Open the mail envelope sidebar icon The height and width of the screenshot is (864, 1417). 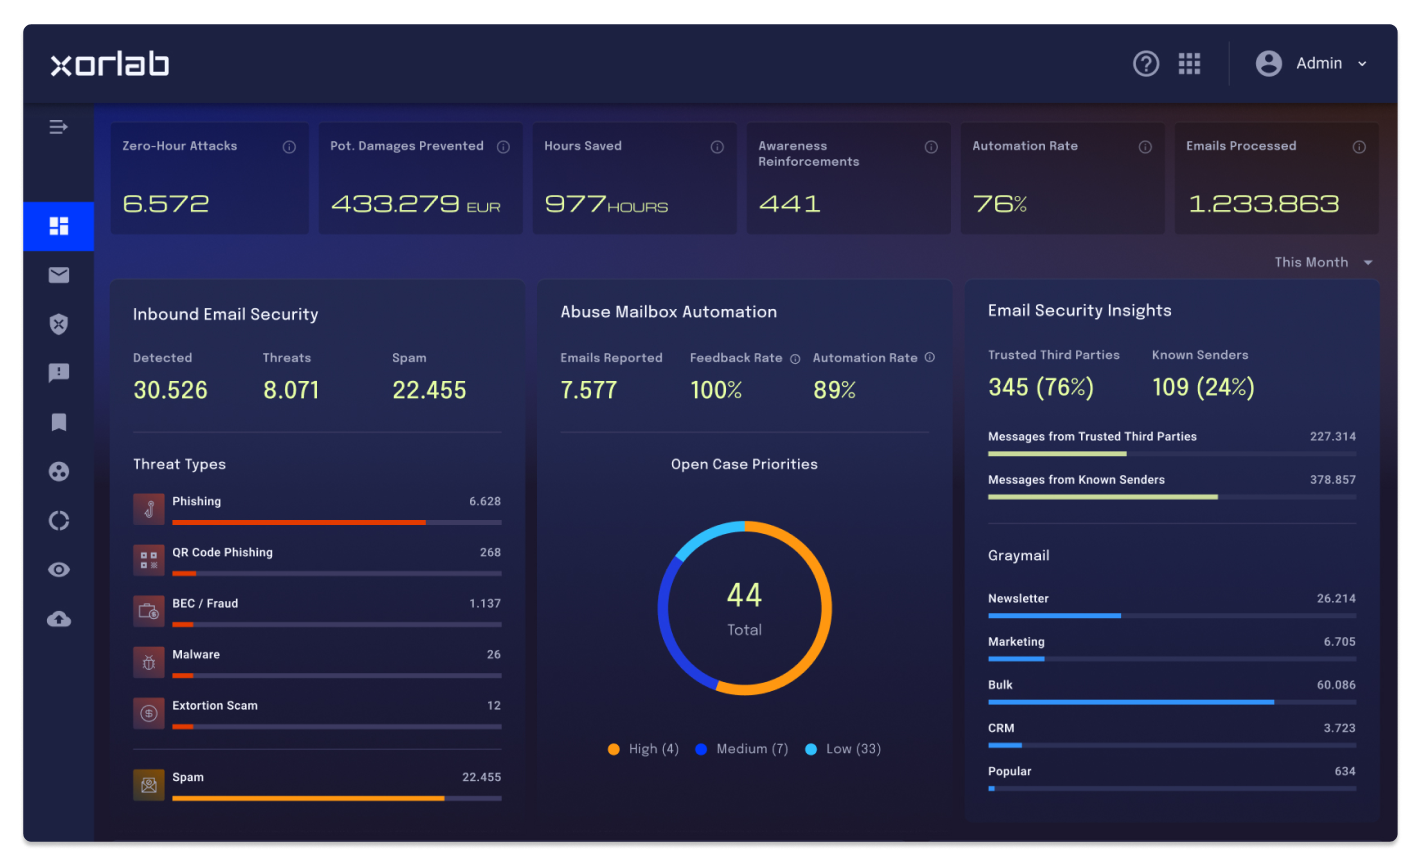click(59, 275)
